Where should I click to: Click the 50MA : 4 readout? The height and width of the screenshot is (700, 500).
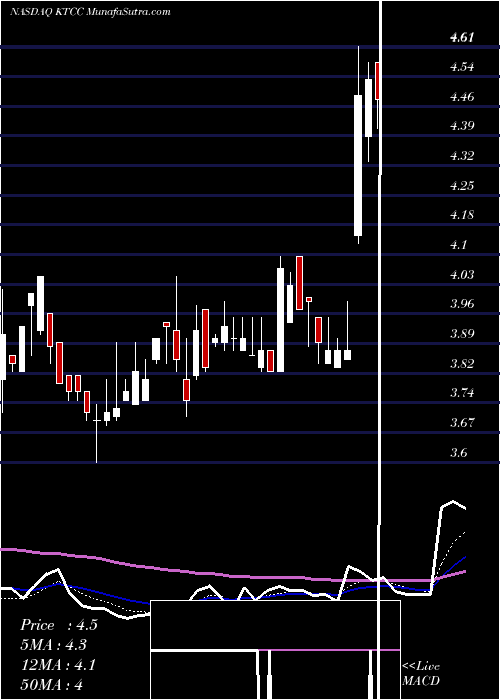point(52,684)
